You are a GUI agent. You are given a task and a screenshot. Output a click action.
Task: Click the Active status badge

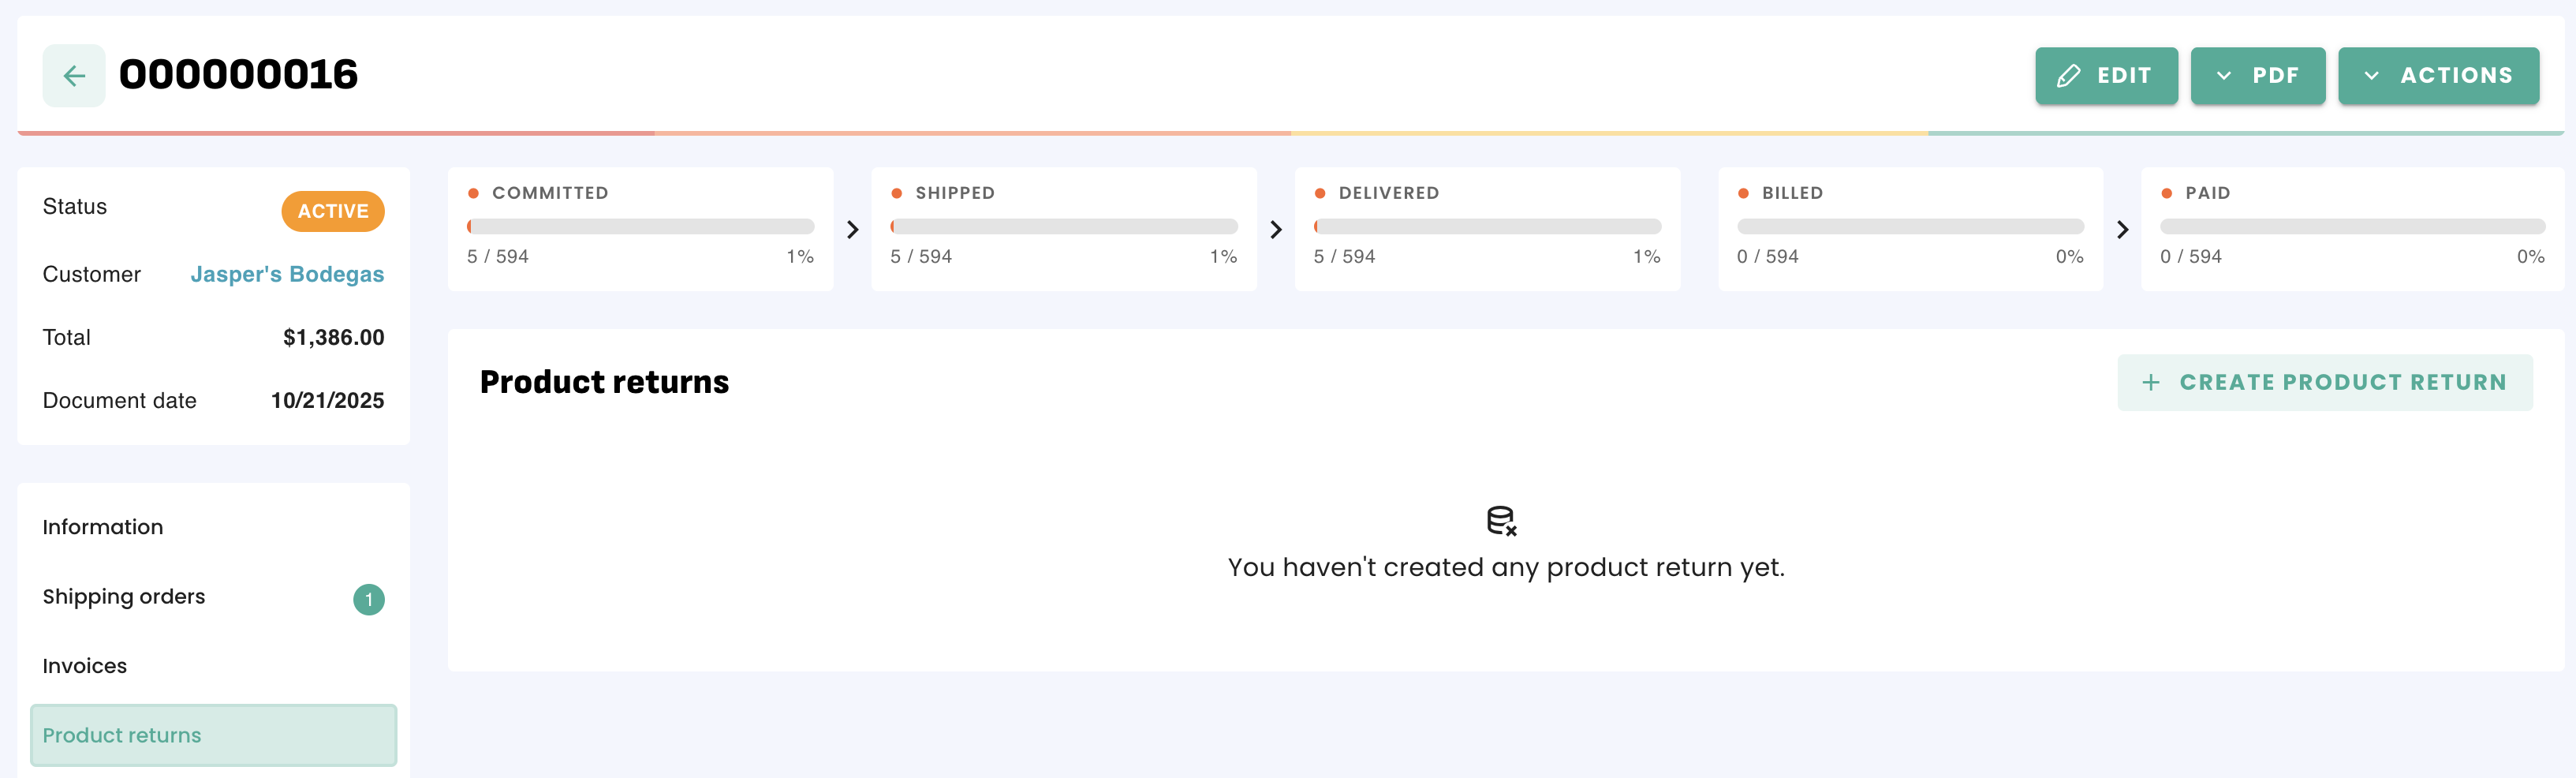[333, 211]
